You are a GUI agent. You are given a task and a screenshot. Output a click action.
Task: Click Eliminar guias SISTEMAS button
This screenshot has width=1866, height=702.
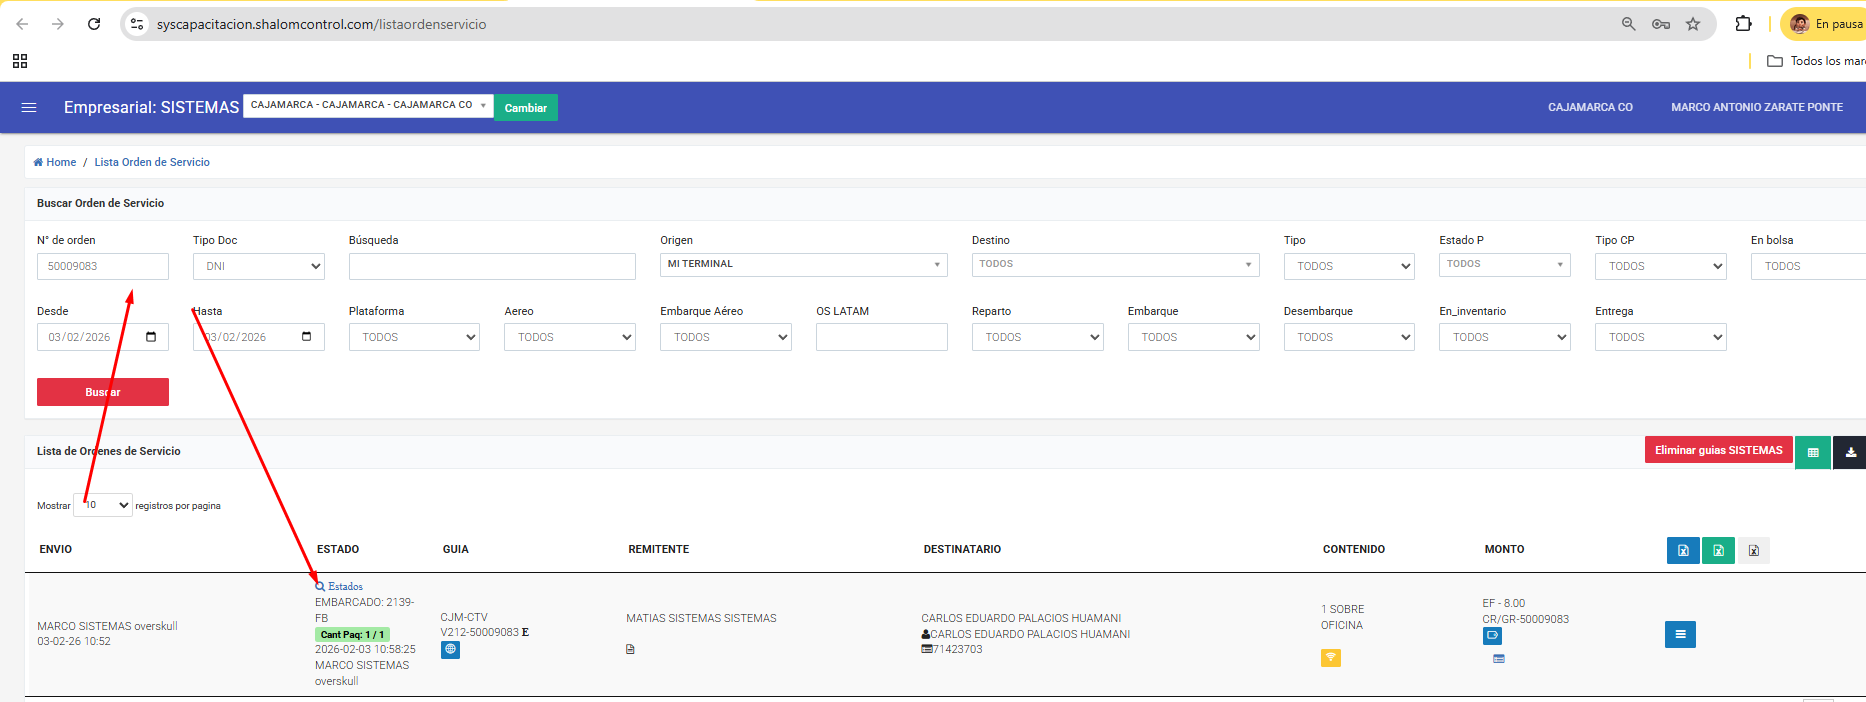[1718, 450]
